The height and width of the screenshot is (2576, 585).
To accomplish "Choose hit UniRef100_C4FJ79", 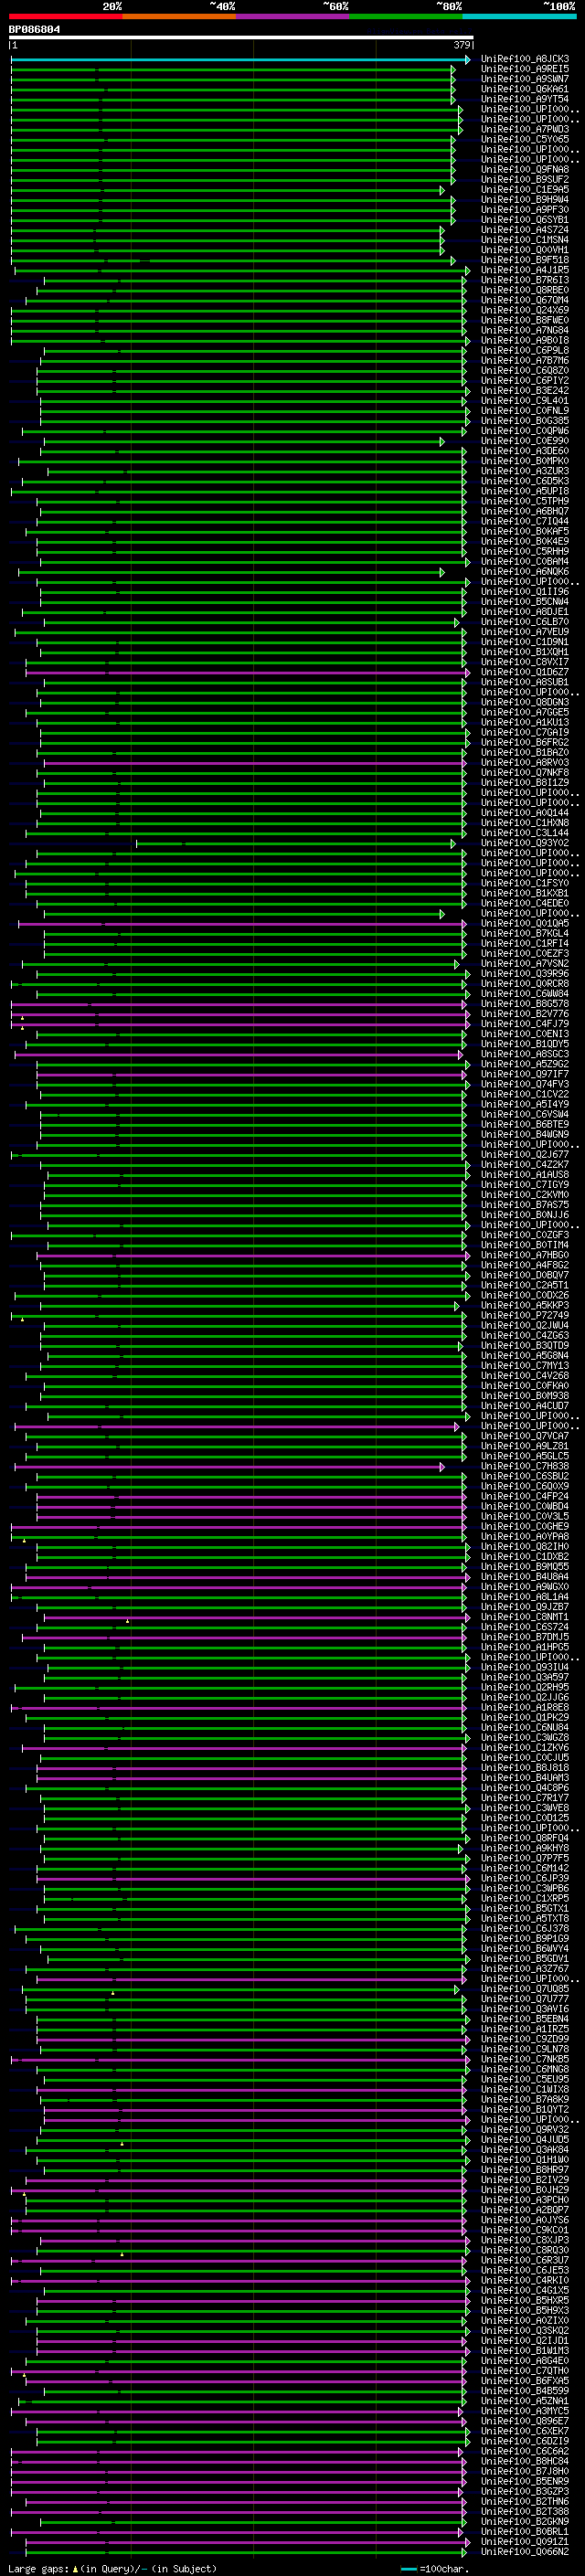I will 525,1023.
